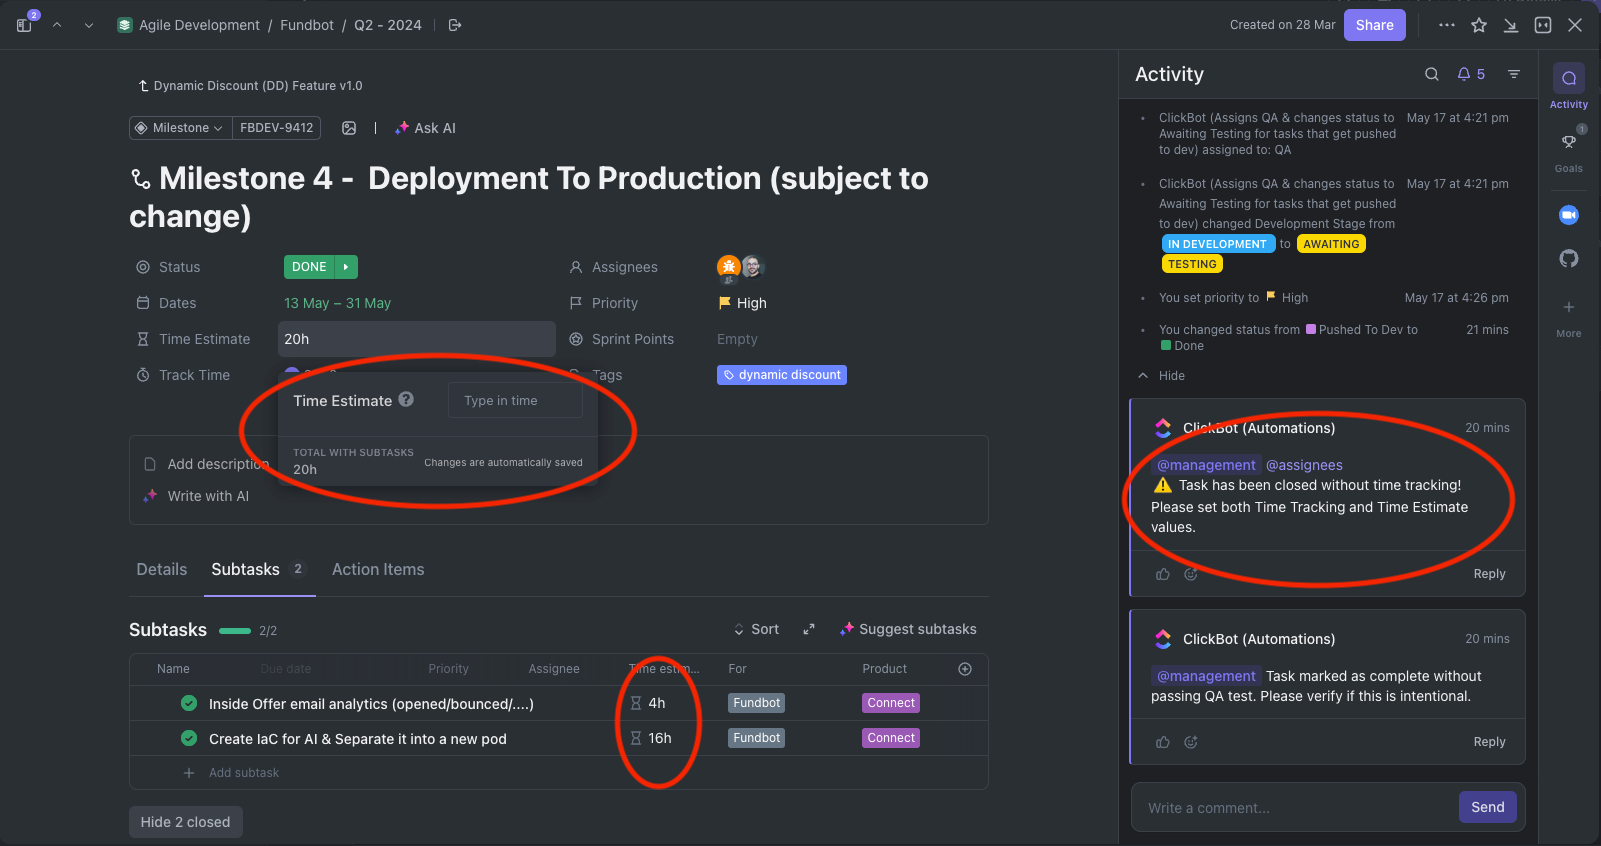Viewport: 1601px width, 846px height.
Task: Open Q2 - 2024 breadcrumb
Action: click(x=388, y=25)
